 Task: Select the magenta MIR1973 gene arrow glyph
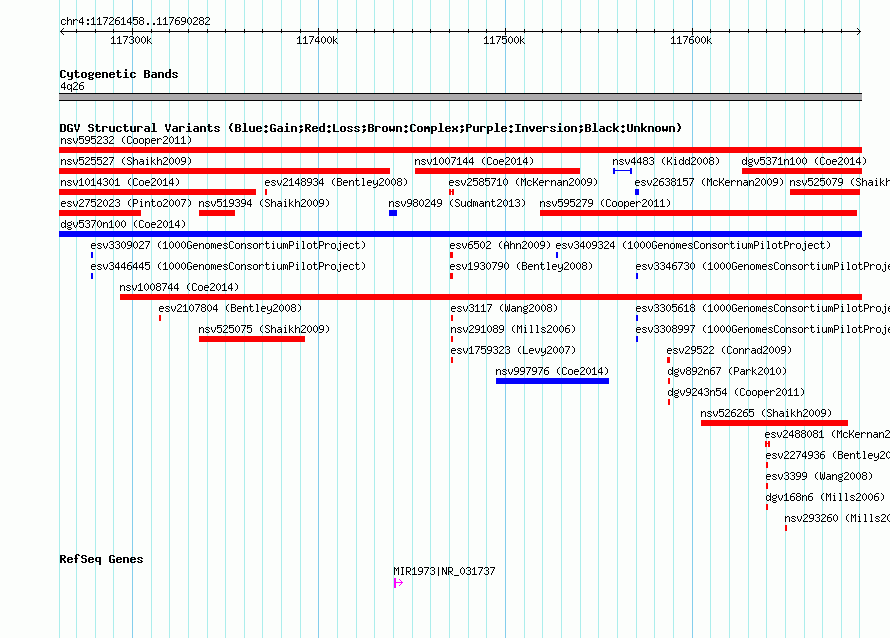[398, 583]
